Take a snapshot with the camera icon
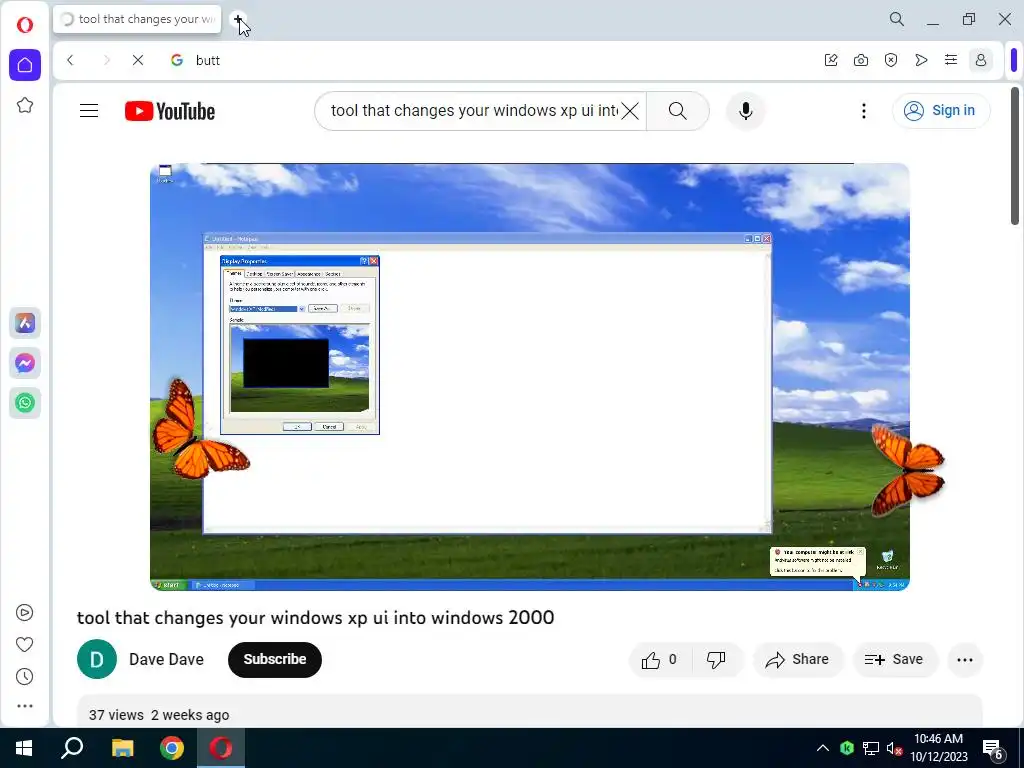This screenshot has height=768, width=1024. (861, 60)
